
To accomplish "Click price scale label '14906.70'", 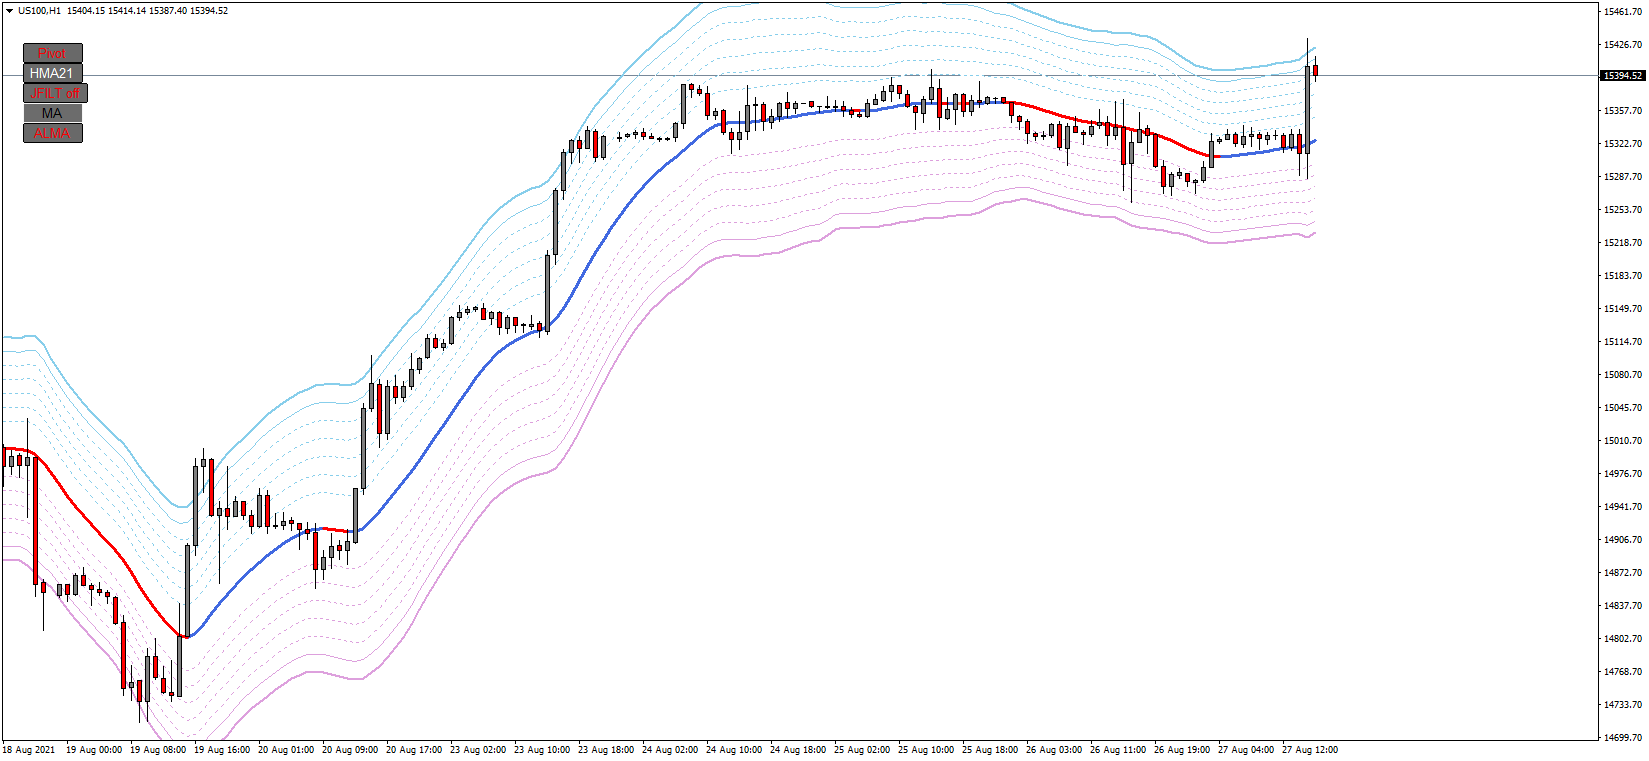I will 1623,540.
